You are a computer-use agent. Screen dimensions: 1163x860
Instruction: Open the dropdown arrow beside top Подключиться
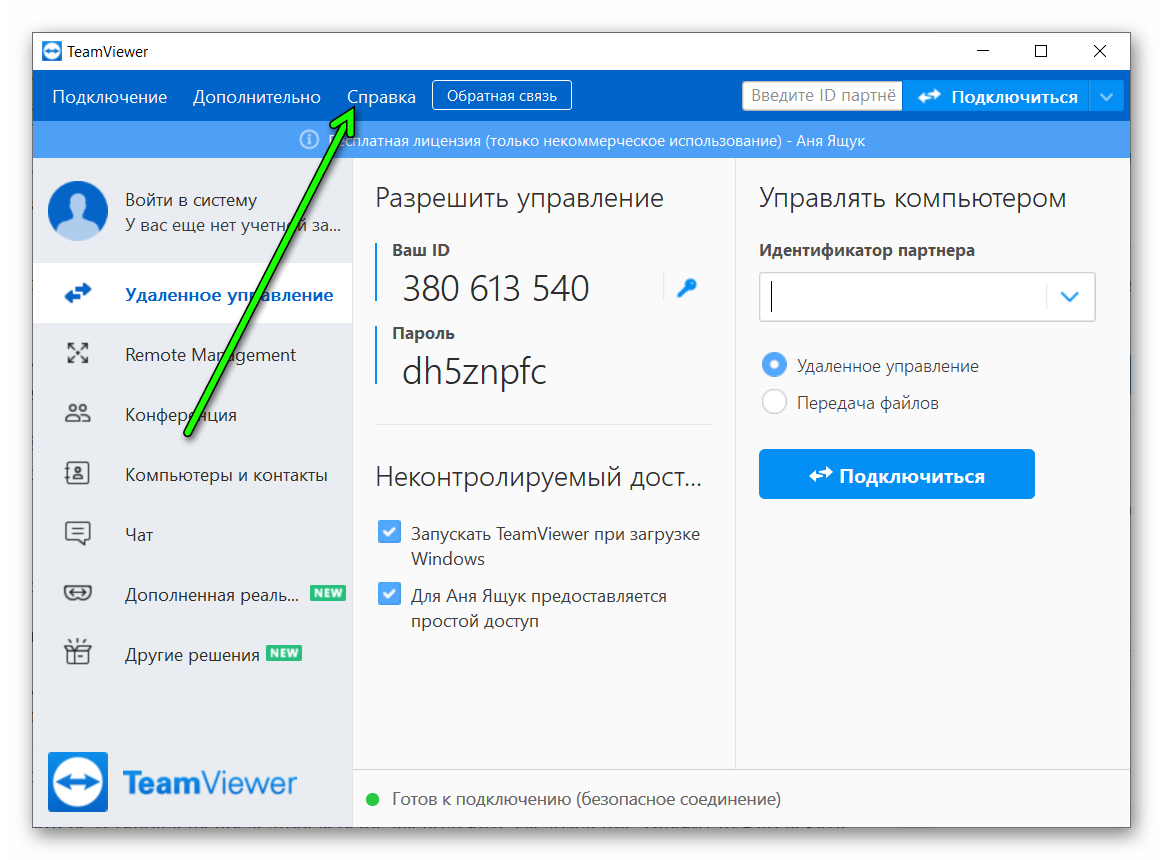point(1106,97)
